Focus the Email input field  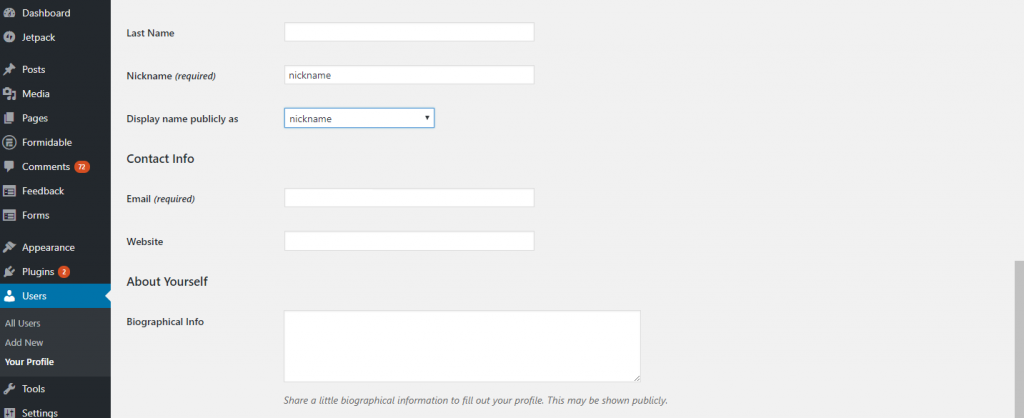click(x=409, y=198)
